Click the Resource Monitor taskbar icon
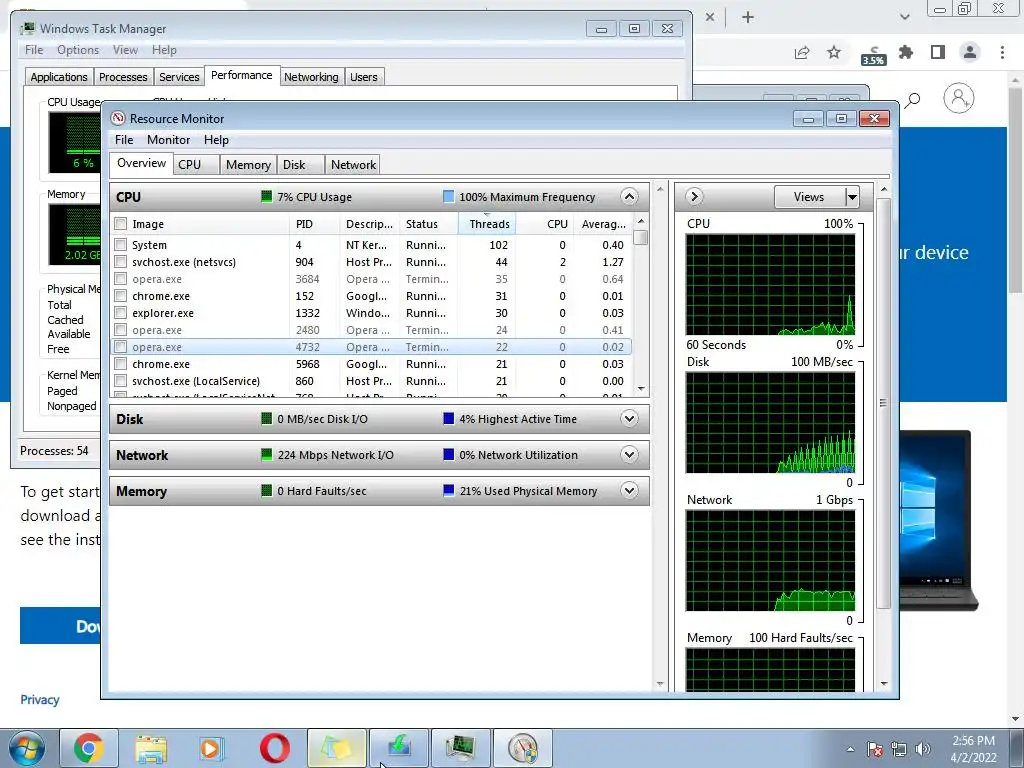This screenshot has height=768, width=1024. pos(523,748)
